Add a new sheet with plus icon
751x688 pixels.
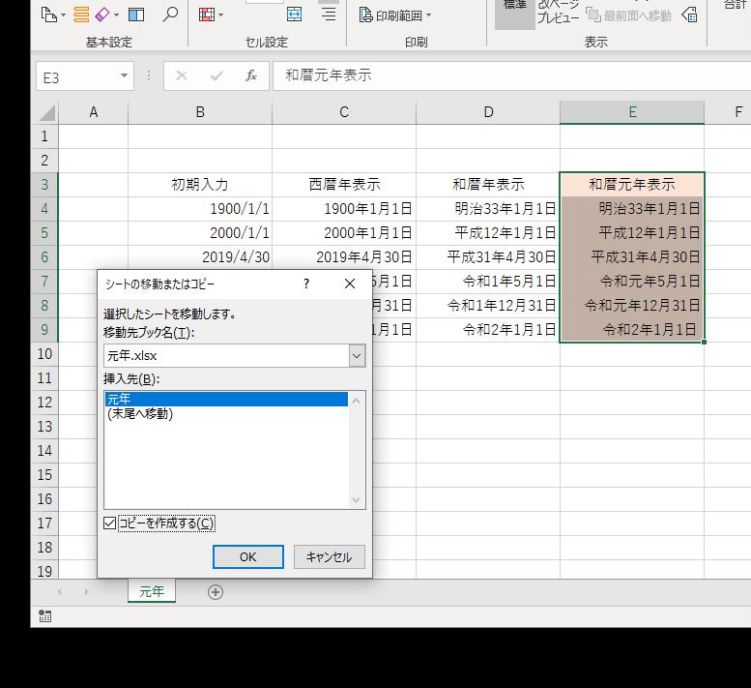click(216, 592)
